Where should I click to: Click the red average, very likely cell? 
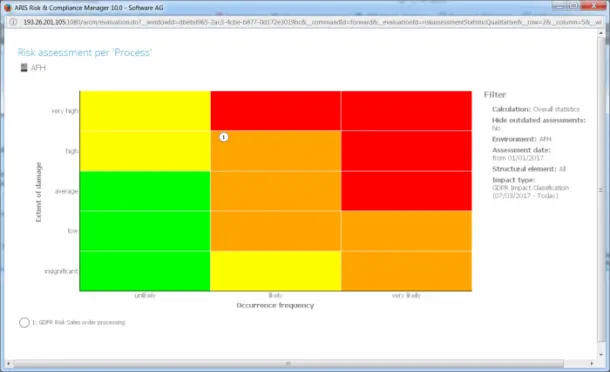pyautogui.click(x=407, y=191)
